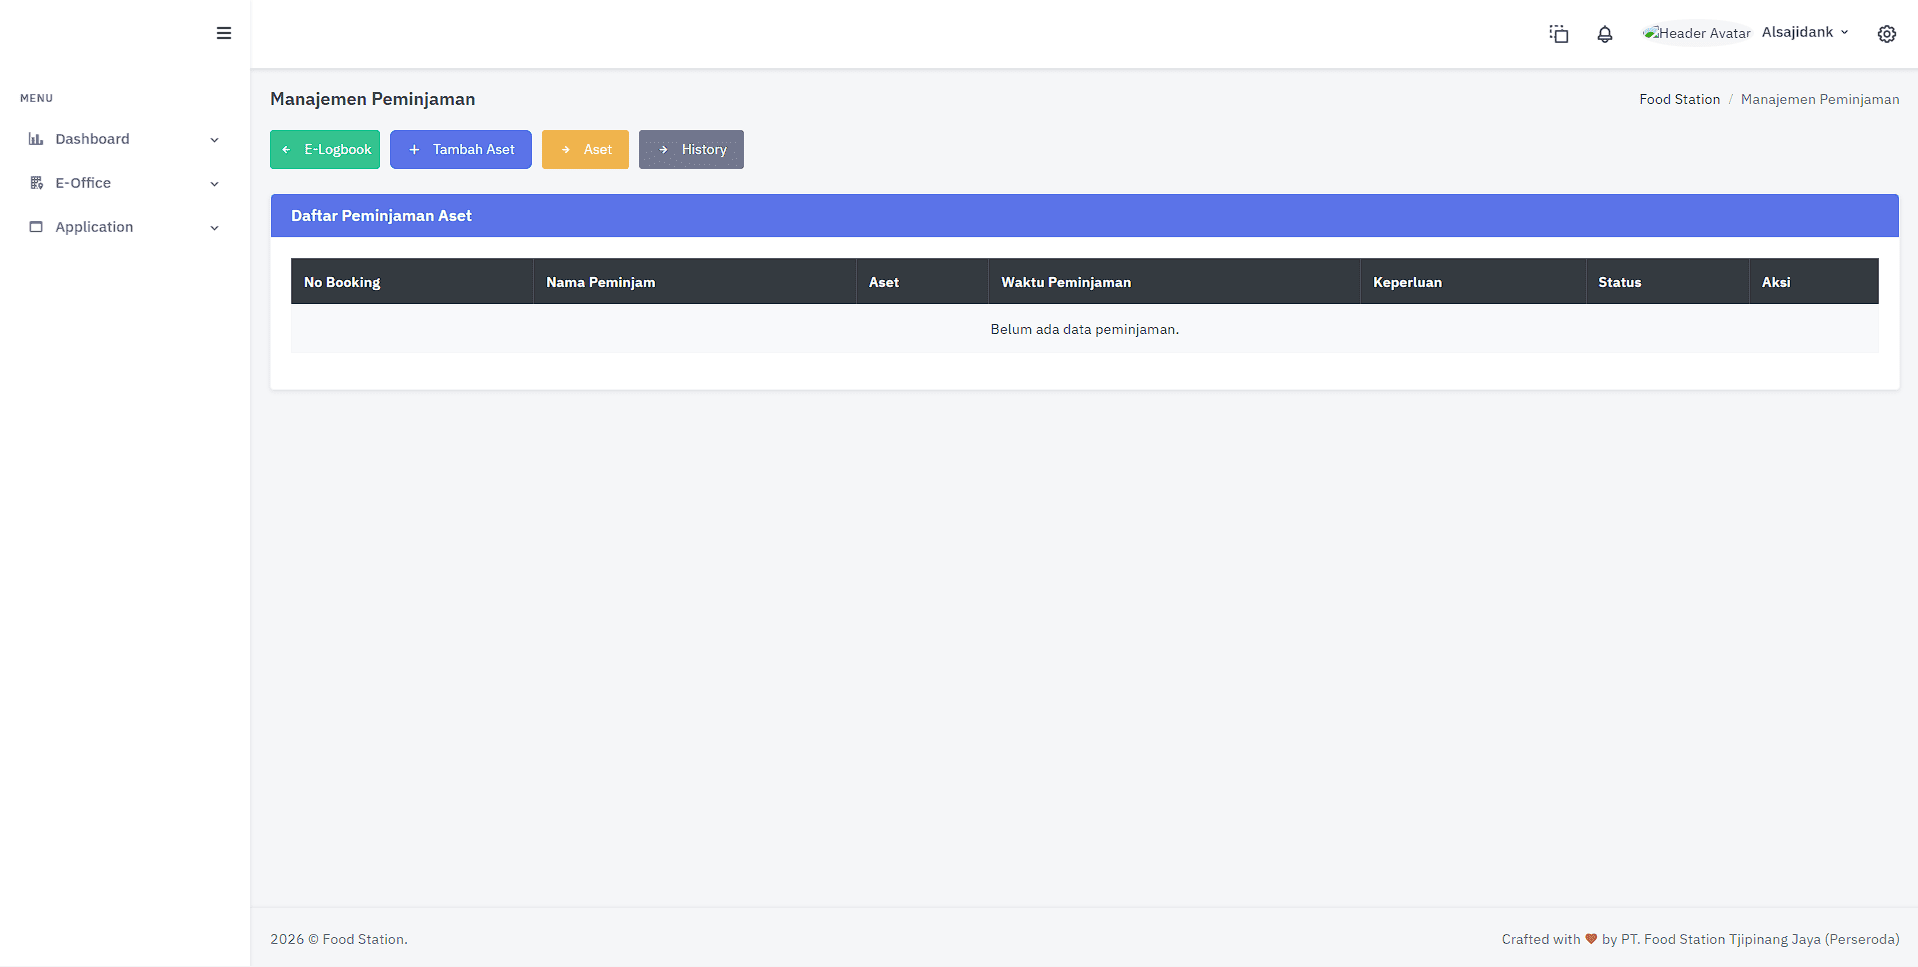Screen dimensions: 1918x967
Task: Click the plus icon on Tambah Aset
Action: pos(416,149)
